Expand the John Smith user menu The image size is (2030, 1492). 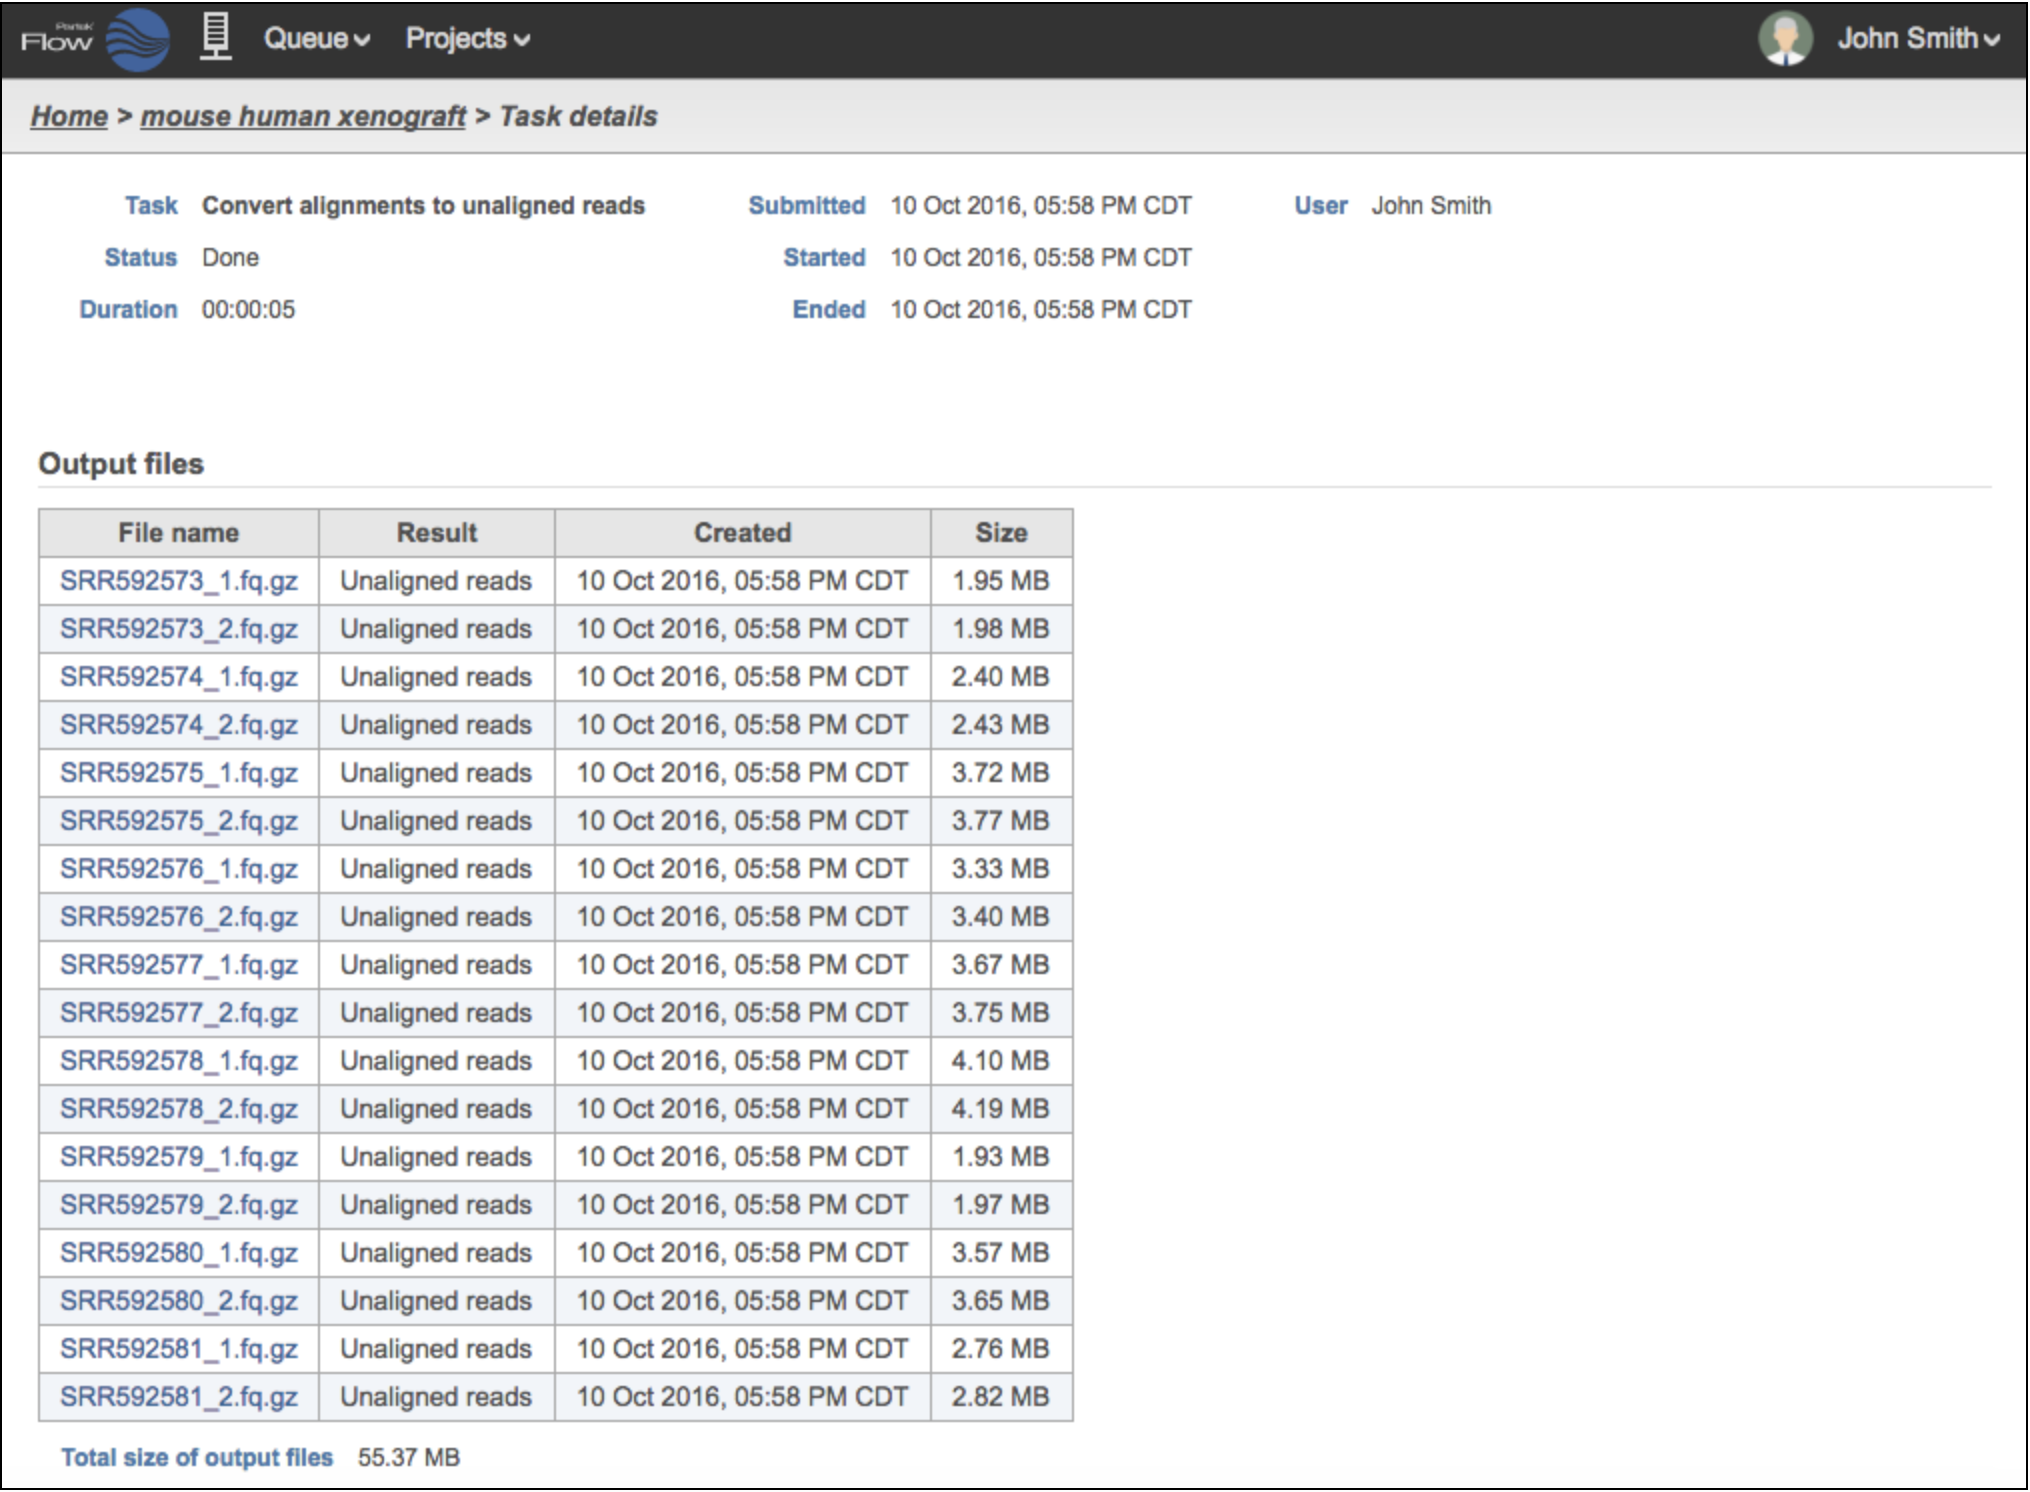tap(1917, 39)
